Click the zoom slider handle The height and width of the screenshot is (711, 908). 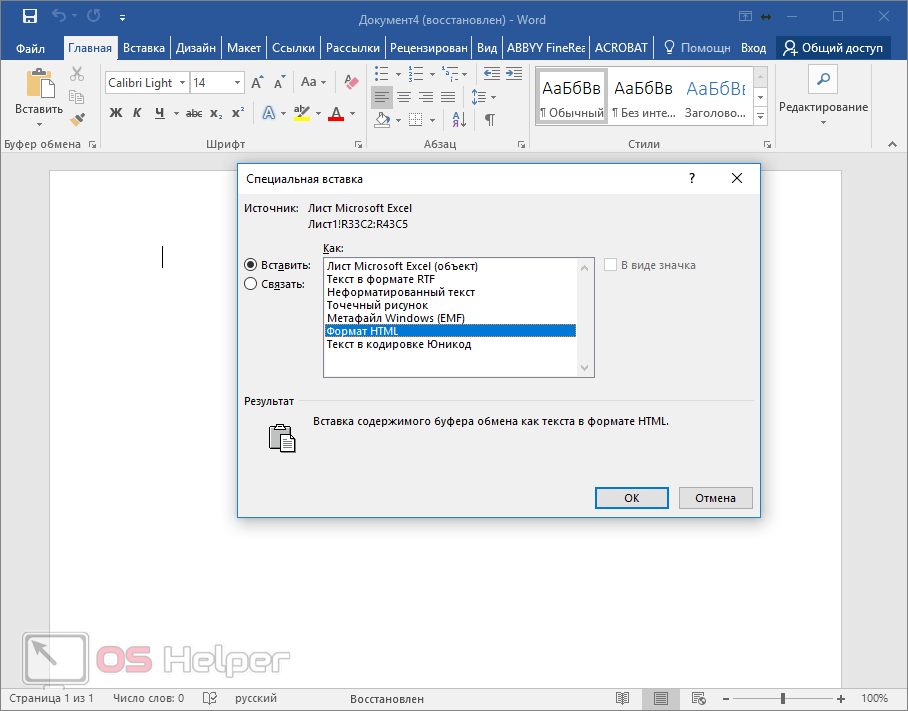(783, 698)
